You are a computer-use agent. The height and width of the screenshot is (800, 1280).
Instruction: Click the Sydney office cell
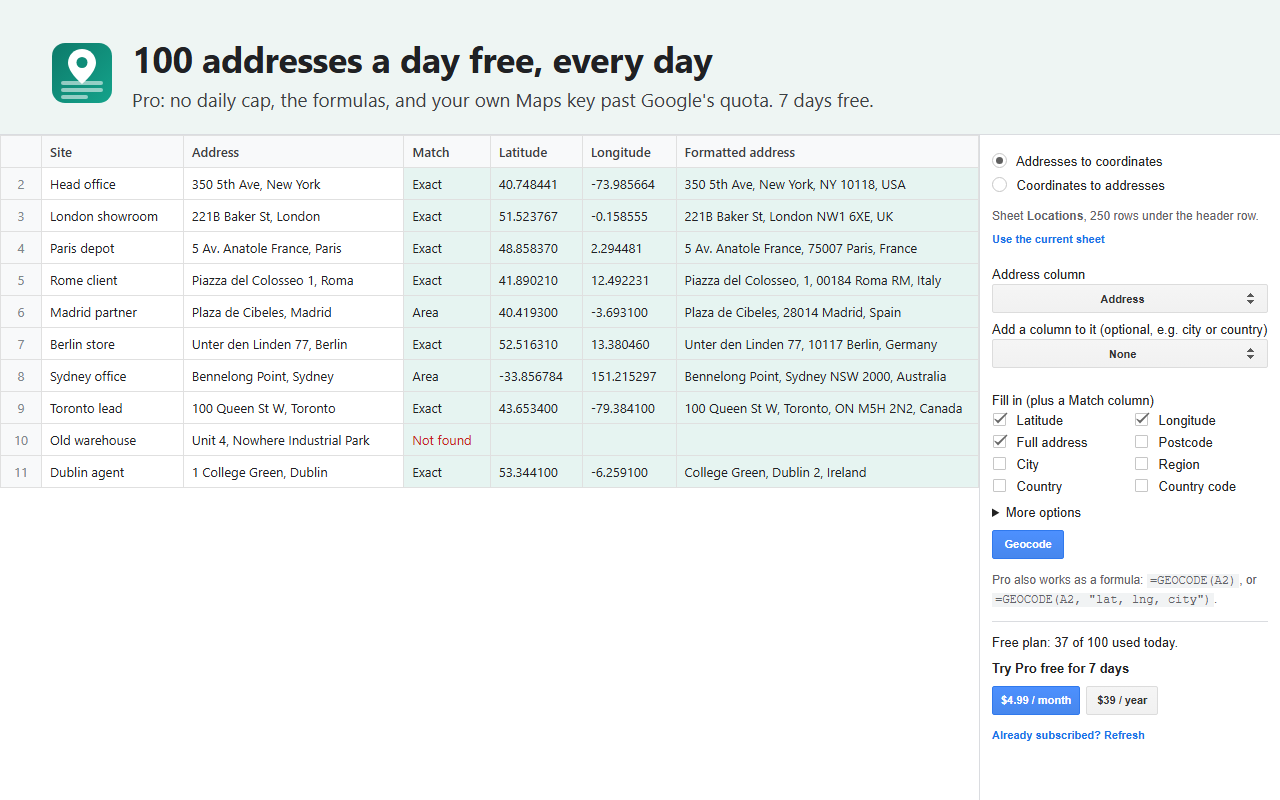tap(112, 376)
